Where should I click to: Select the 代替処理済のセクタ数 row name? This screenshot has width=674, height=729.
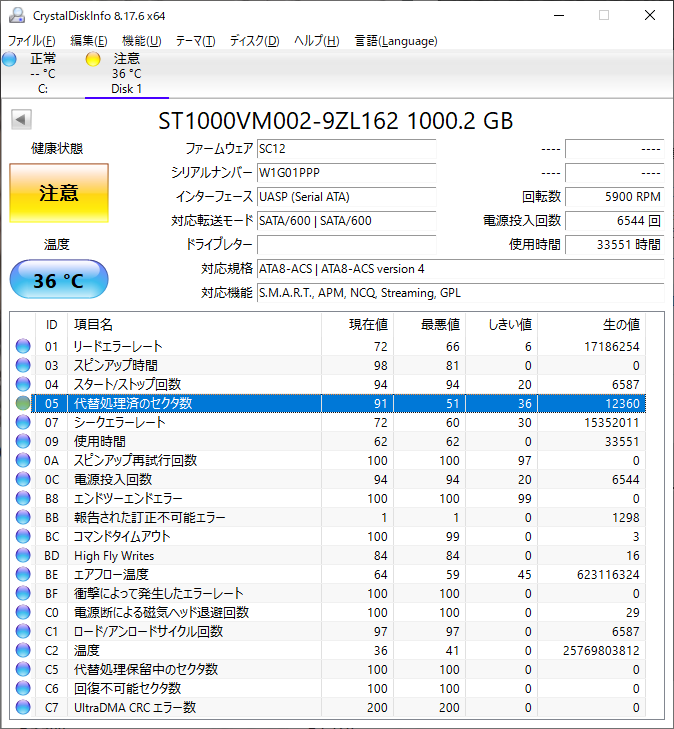133,403
